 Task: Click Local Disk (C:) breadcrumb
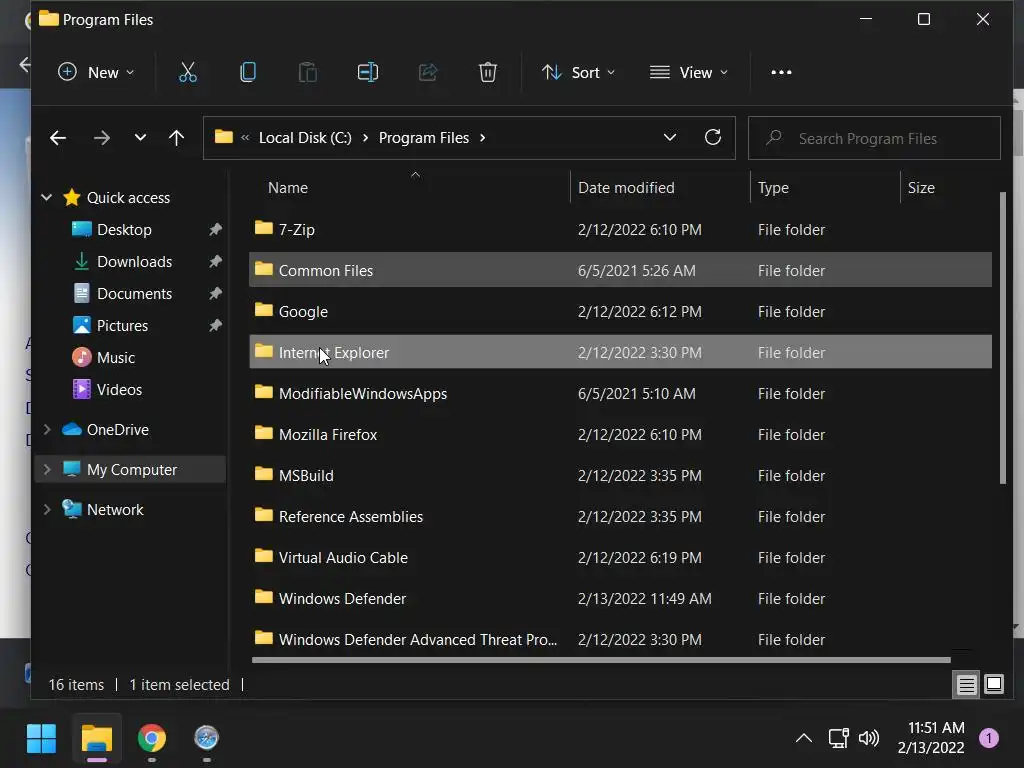point(305,138)
